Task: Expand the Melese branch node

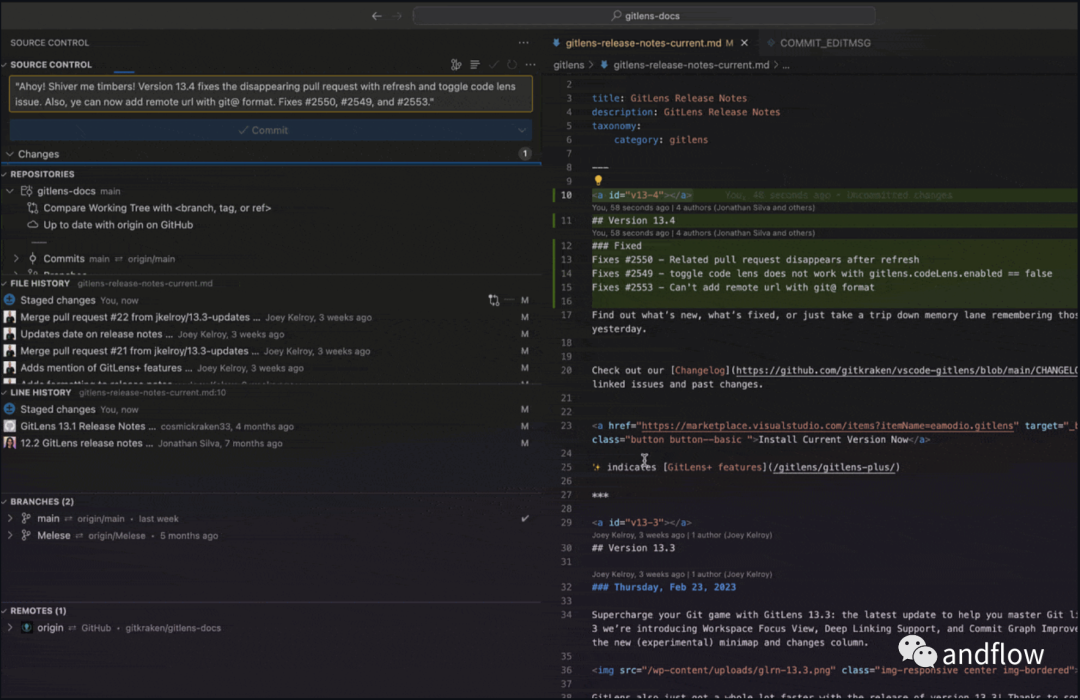Action: click(10, 535)
